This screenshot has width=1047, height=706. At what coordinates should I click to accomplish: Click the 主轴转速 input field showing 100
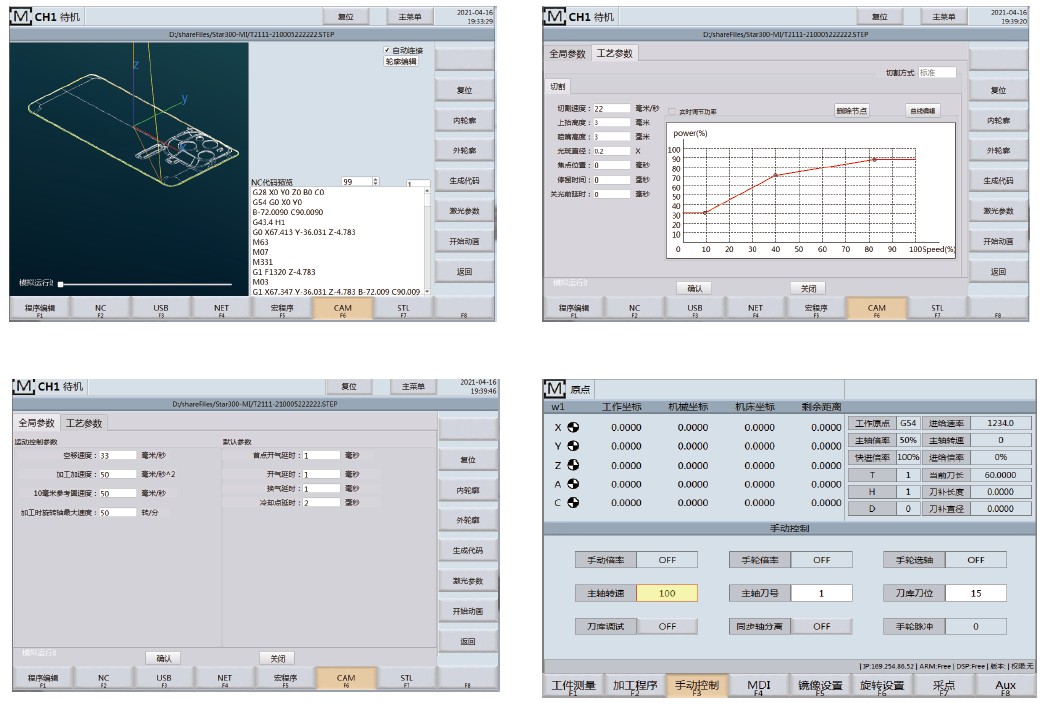point(667,593)
